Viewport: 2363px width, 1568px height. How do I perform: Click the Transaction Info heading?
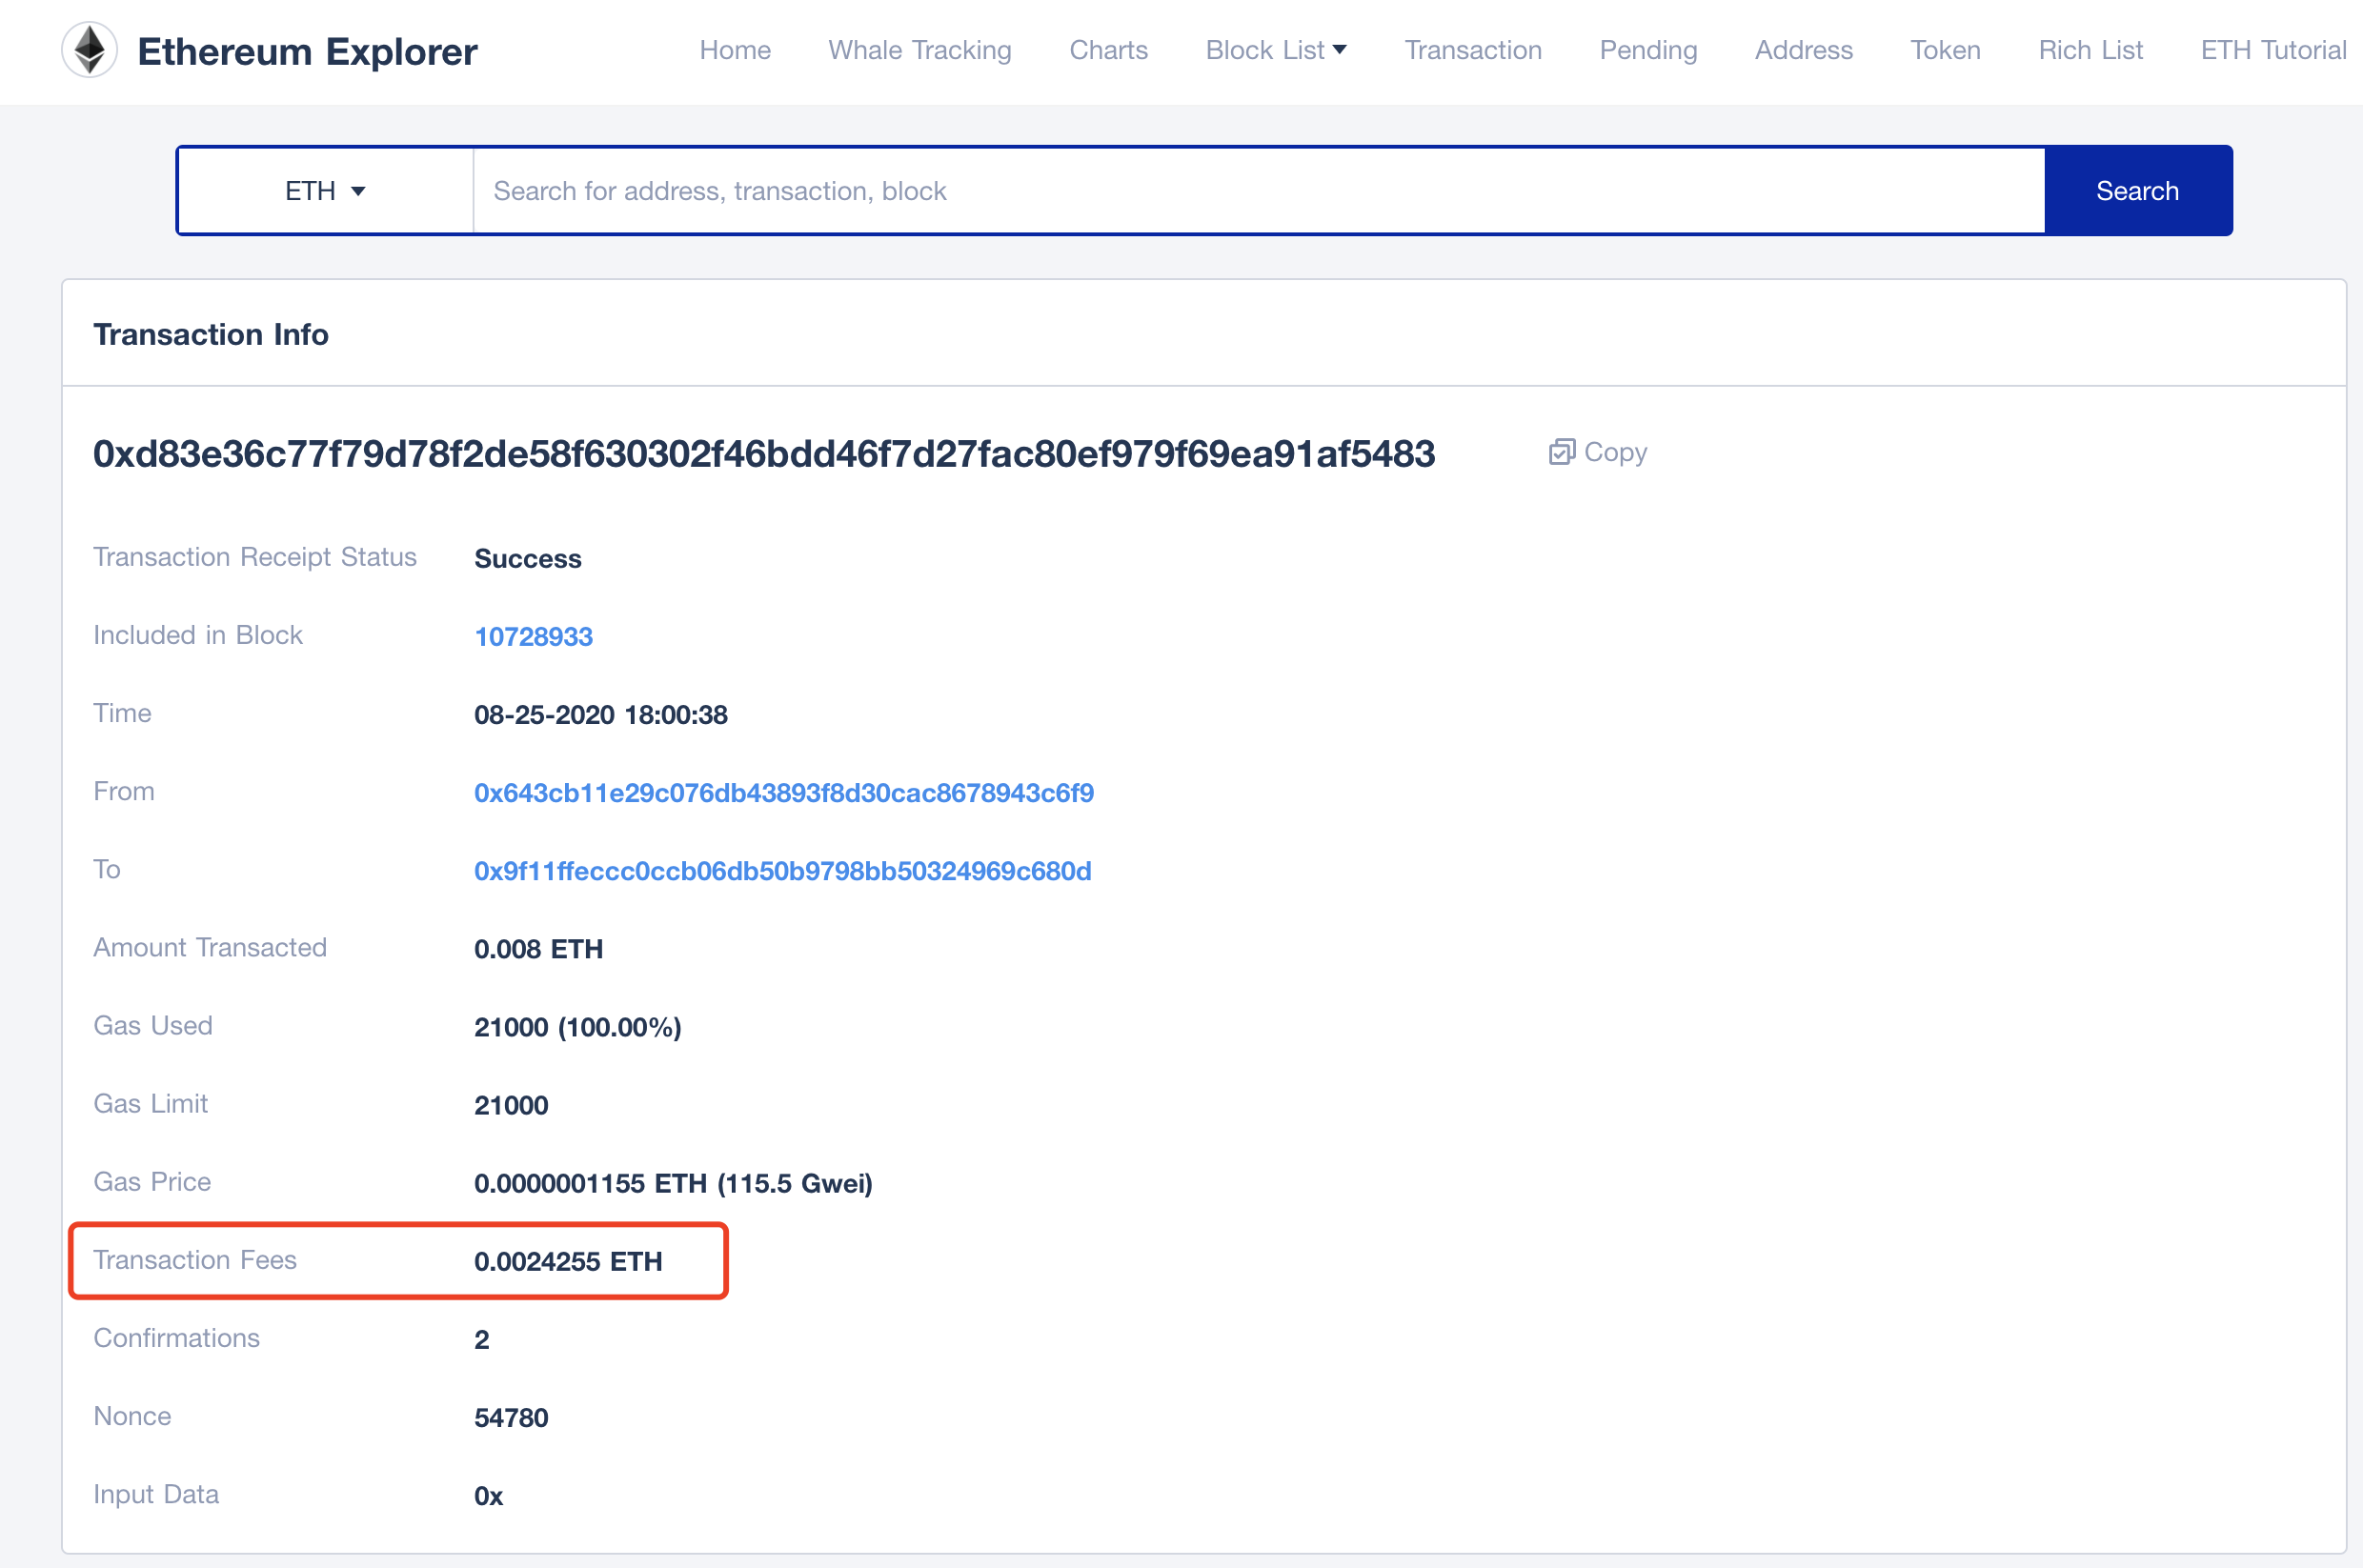[x=211, y=334]
